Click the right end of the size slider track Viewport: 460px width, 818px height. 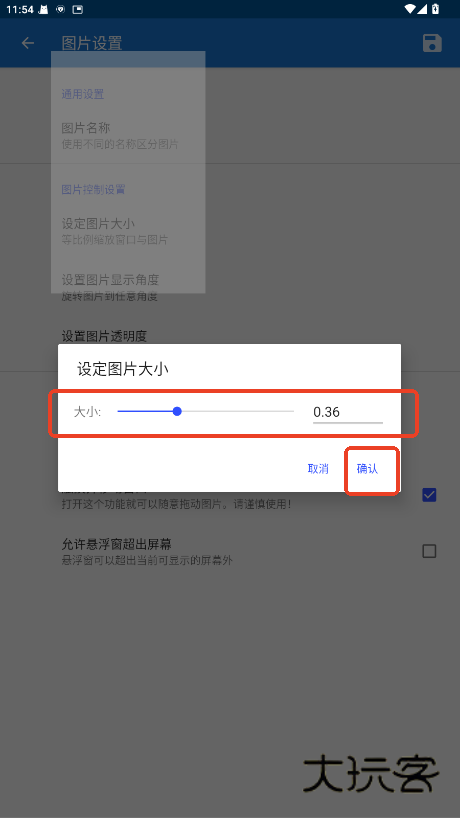(292, 412)
